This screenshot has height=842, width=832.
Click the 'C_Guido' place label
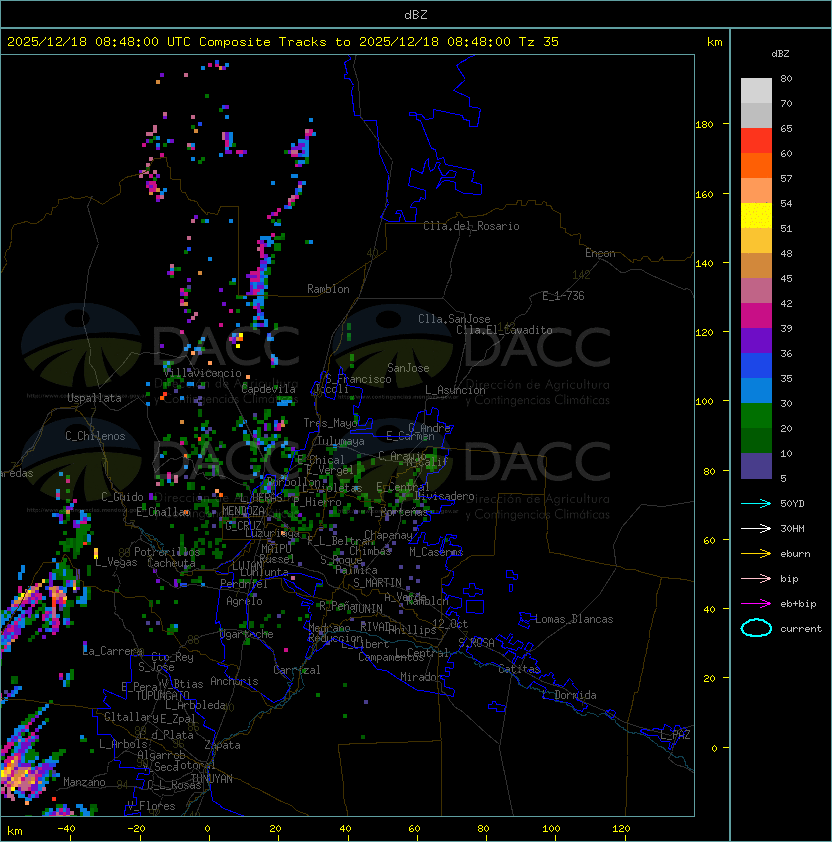[122, 497]
